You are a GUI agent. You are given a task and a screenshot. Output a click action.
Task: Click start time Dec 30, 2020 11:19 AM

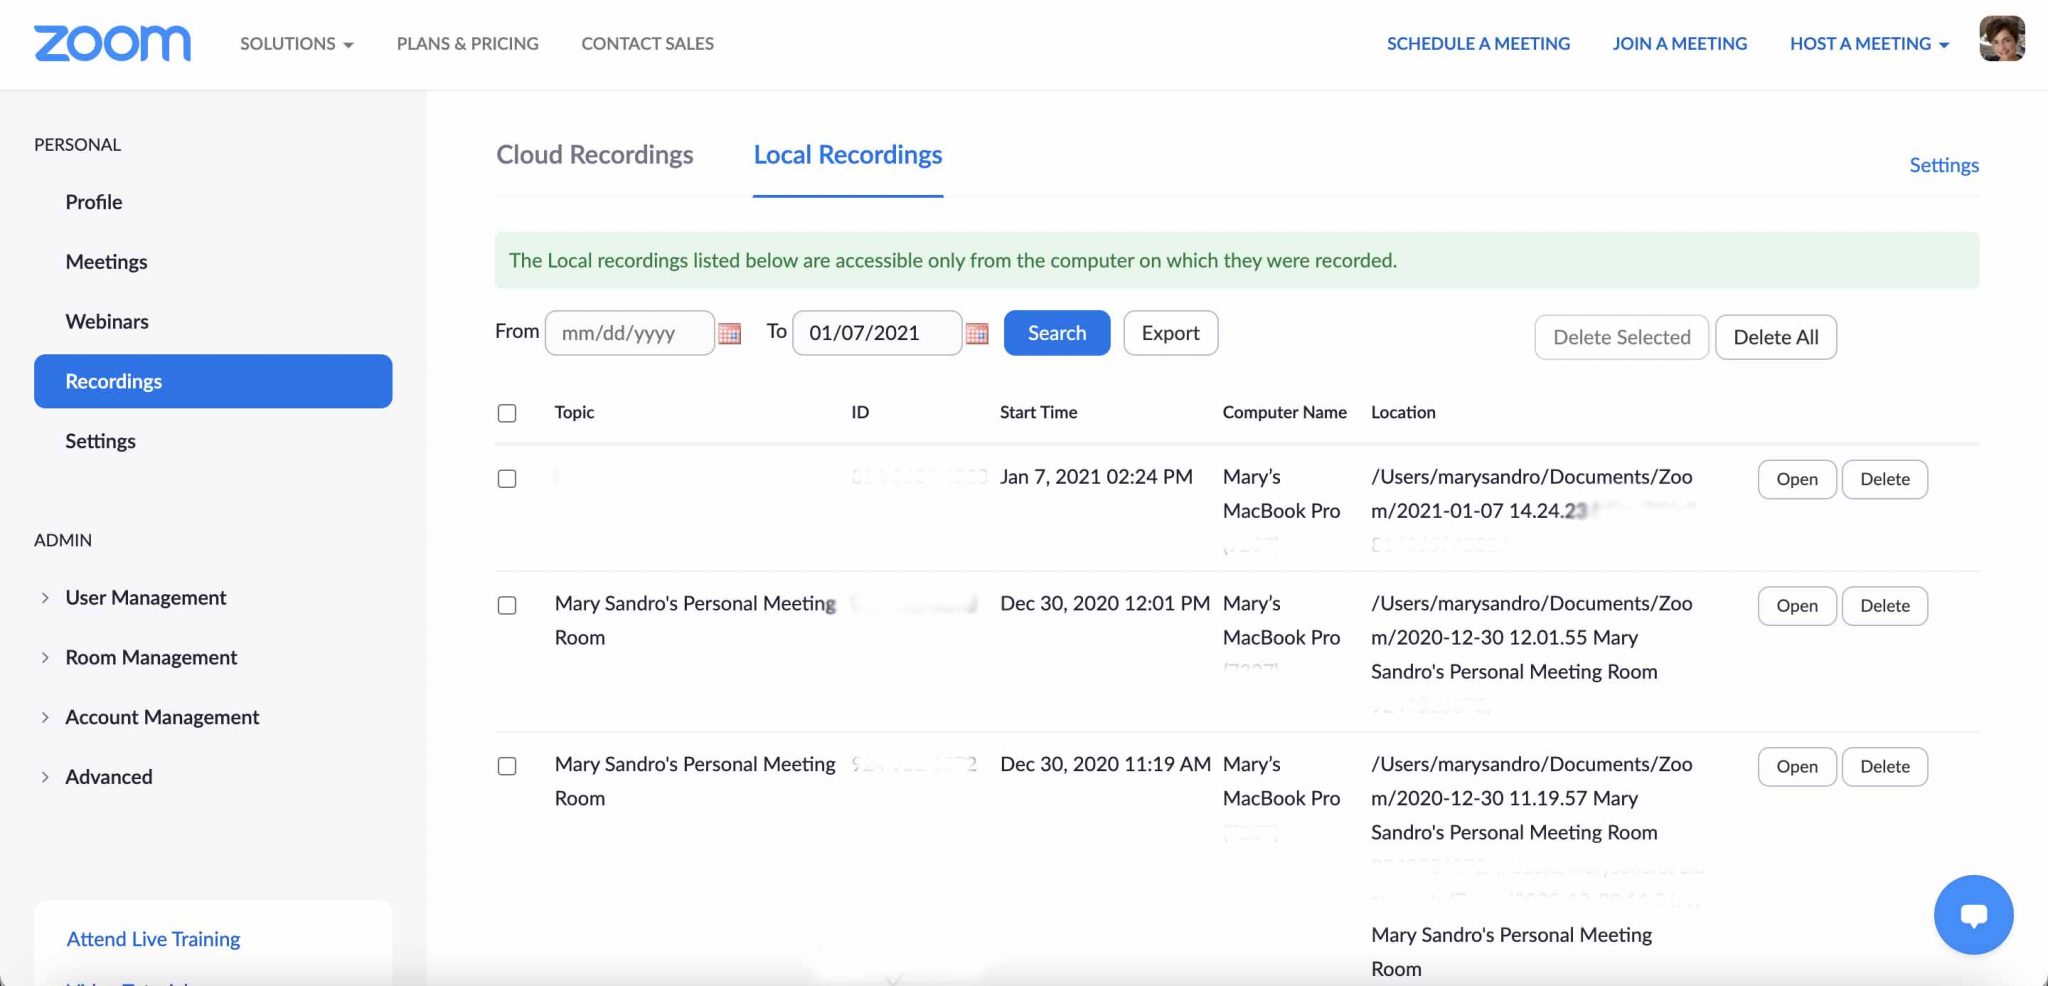pyautogui.click(x=1105, y=764)
